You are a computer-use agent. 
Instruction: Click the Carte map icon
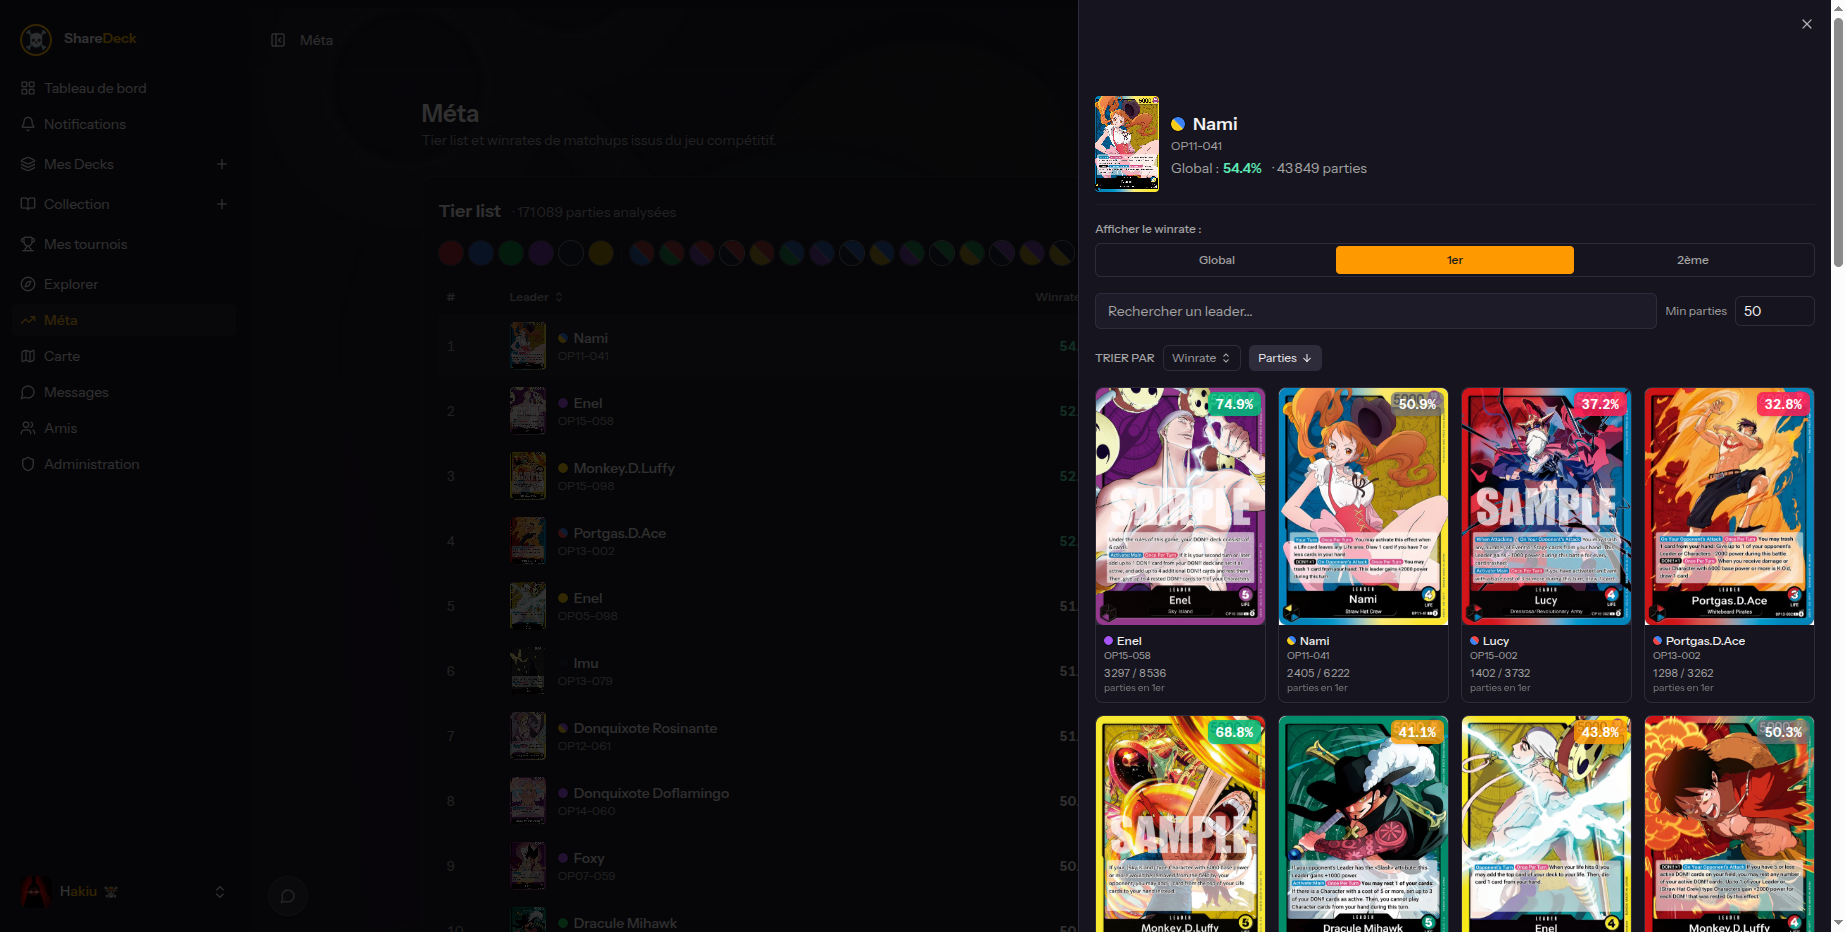pos(28,356)
